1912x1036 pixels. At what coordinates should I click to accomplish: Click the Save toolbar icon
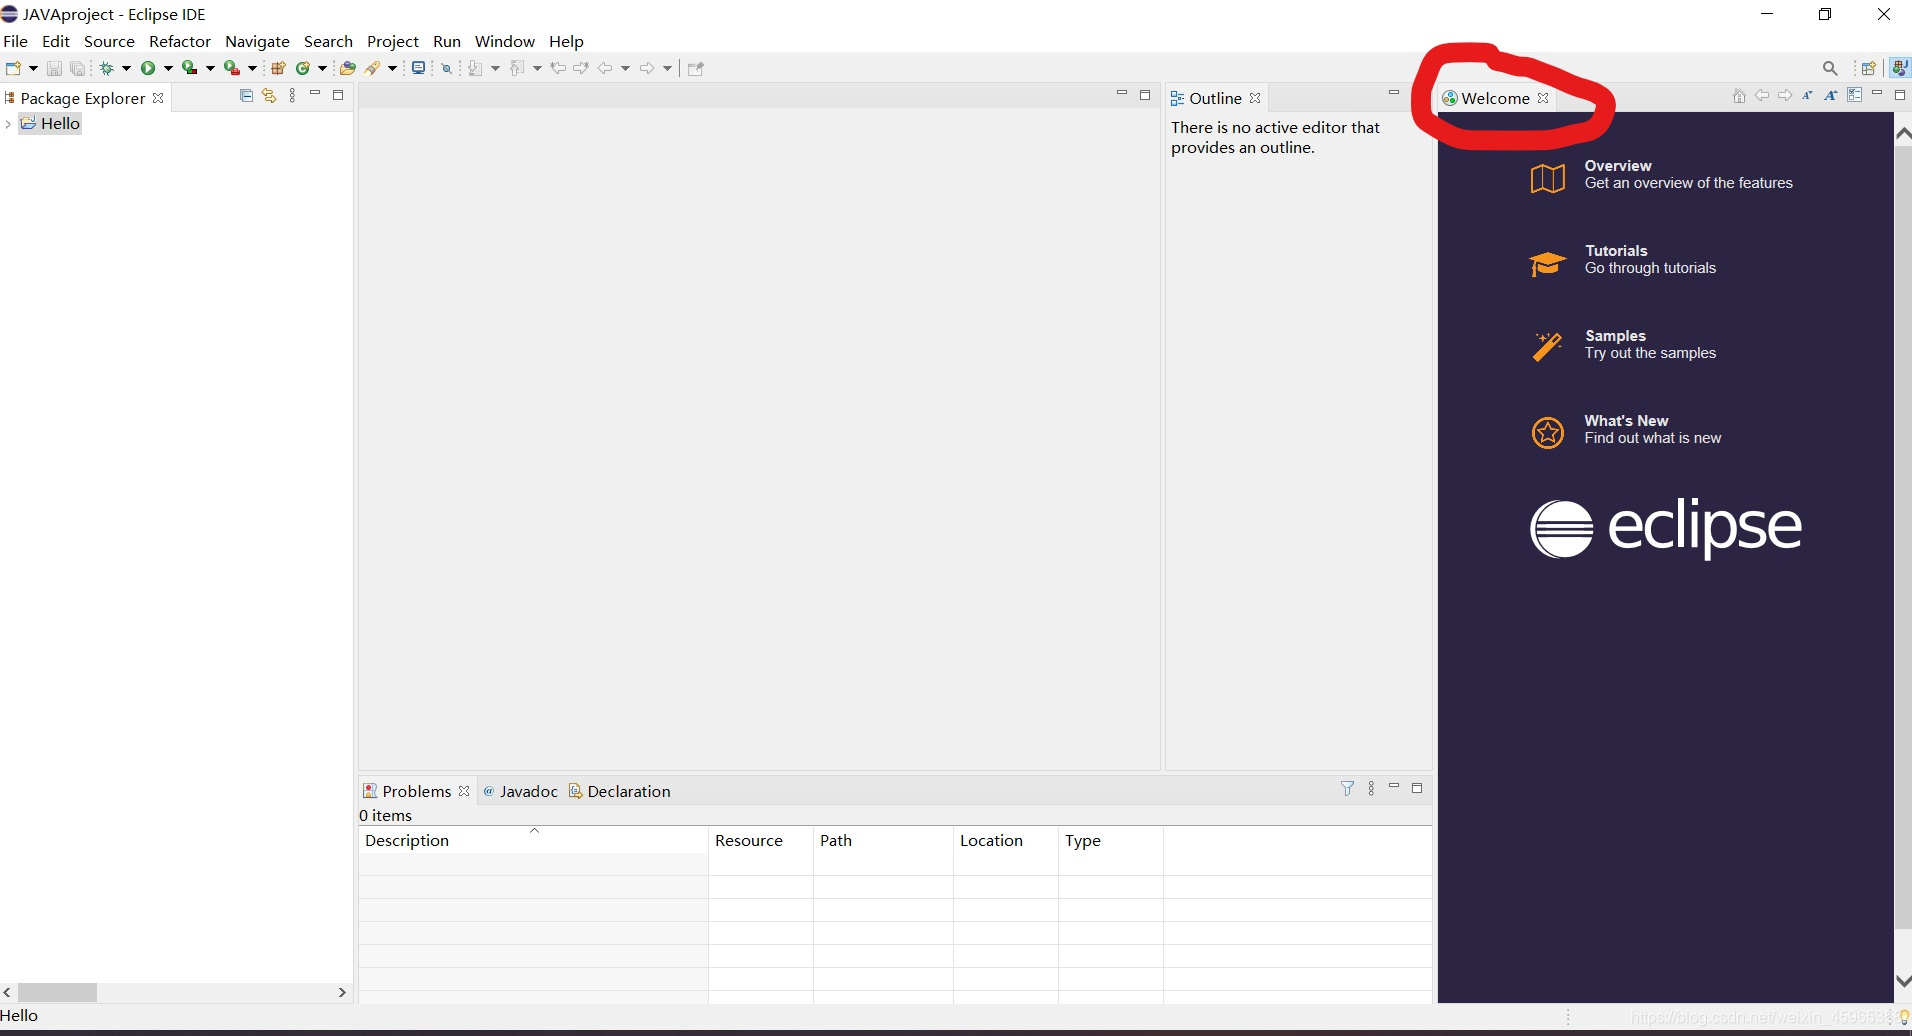[54, 68]
